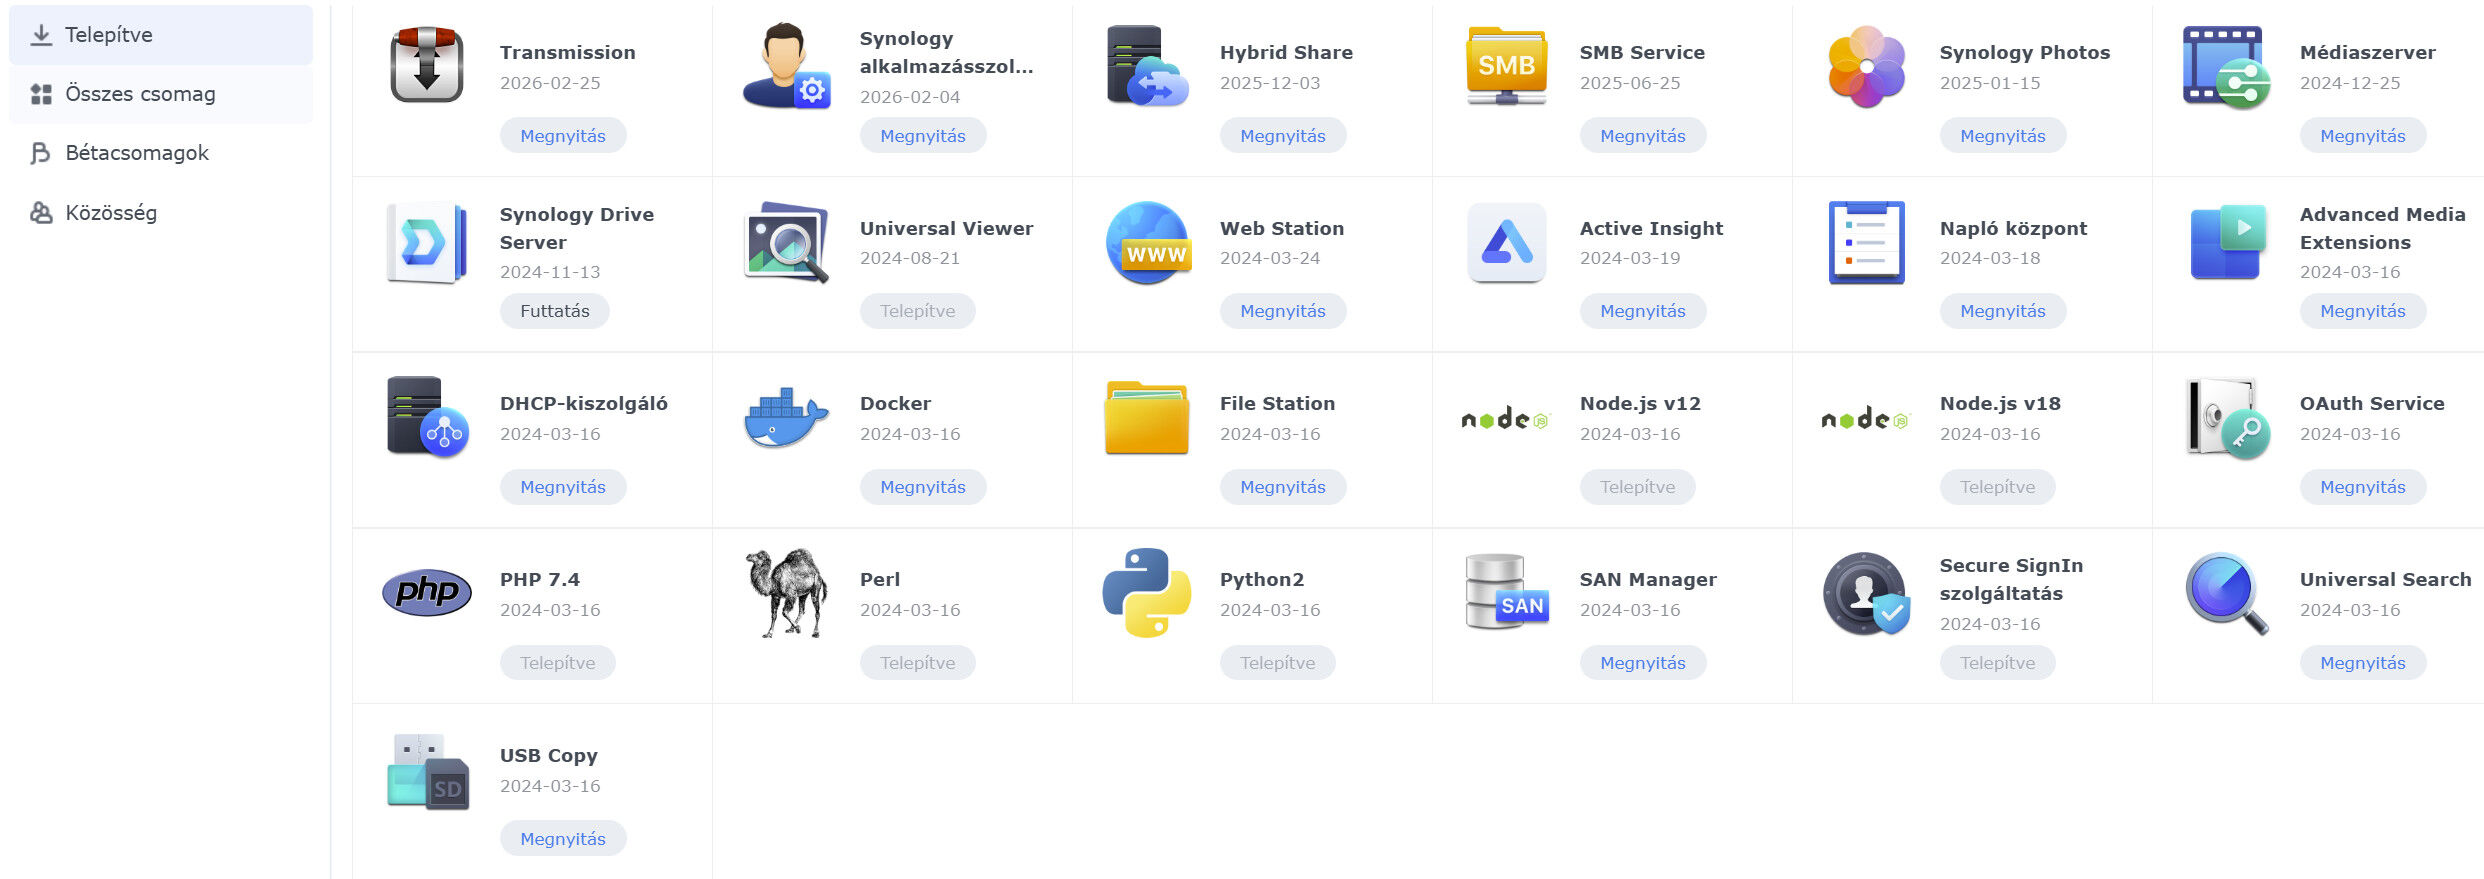Click the Web Station globe icon

point(1147,242)
